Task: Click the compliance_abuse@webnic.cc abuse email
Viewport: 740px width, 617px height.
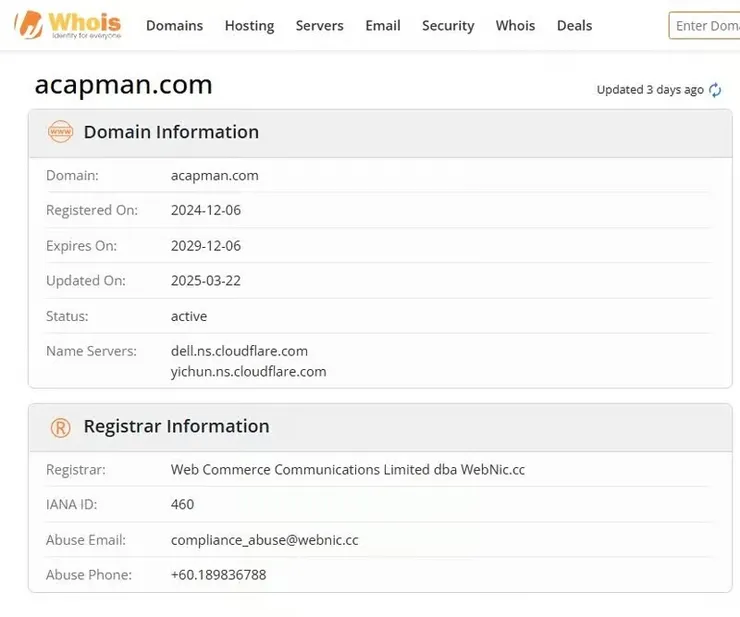Action: click(264, 540)
